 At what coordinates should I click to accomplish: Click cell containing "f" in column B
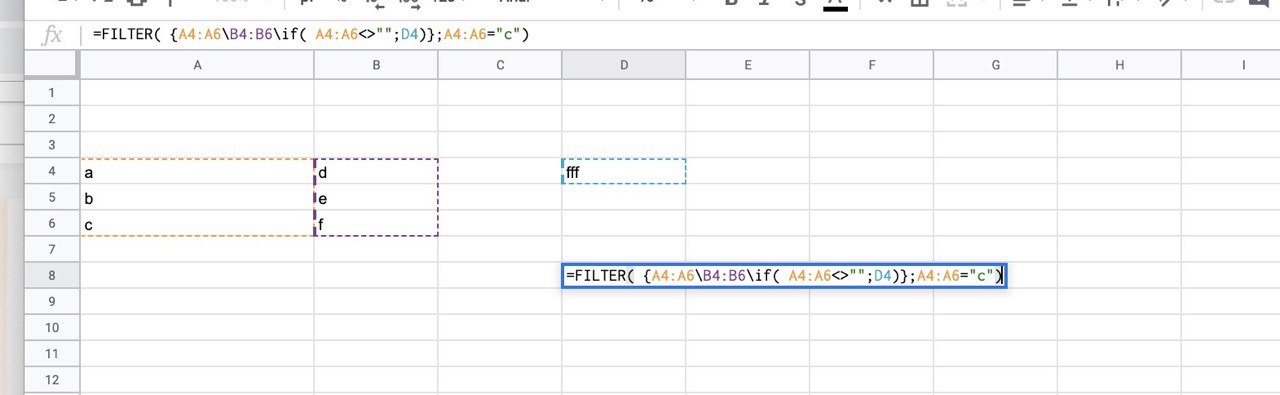(x=376, y=224)
